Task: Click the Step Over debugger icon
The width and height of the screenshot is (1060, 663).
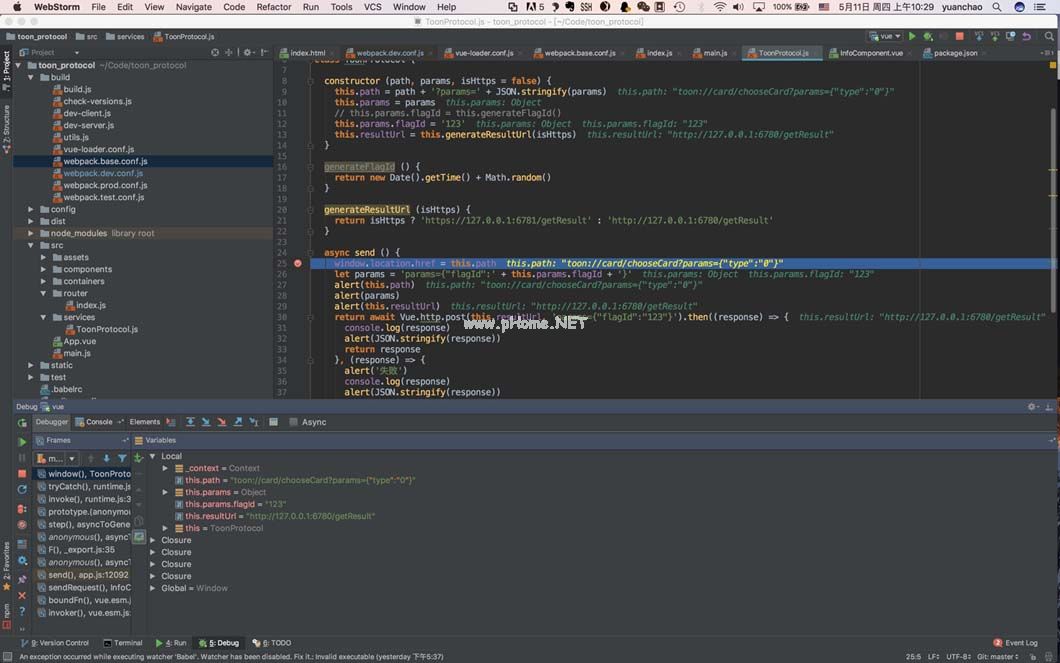Action: pyautogui.click(x=189, y=422)
